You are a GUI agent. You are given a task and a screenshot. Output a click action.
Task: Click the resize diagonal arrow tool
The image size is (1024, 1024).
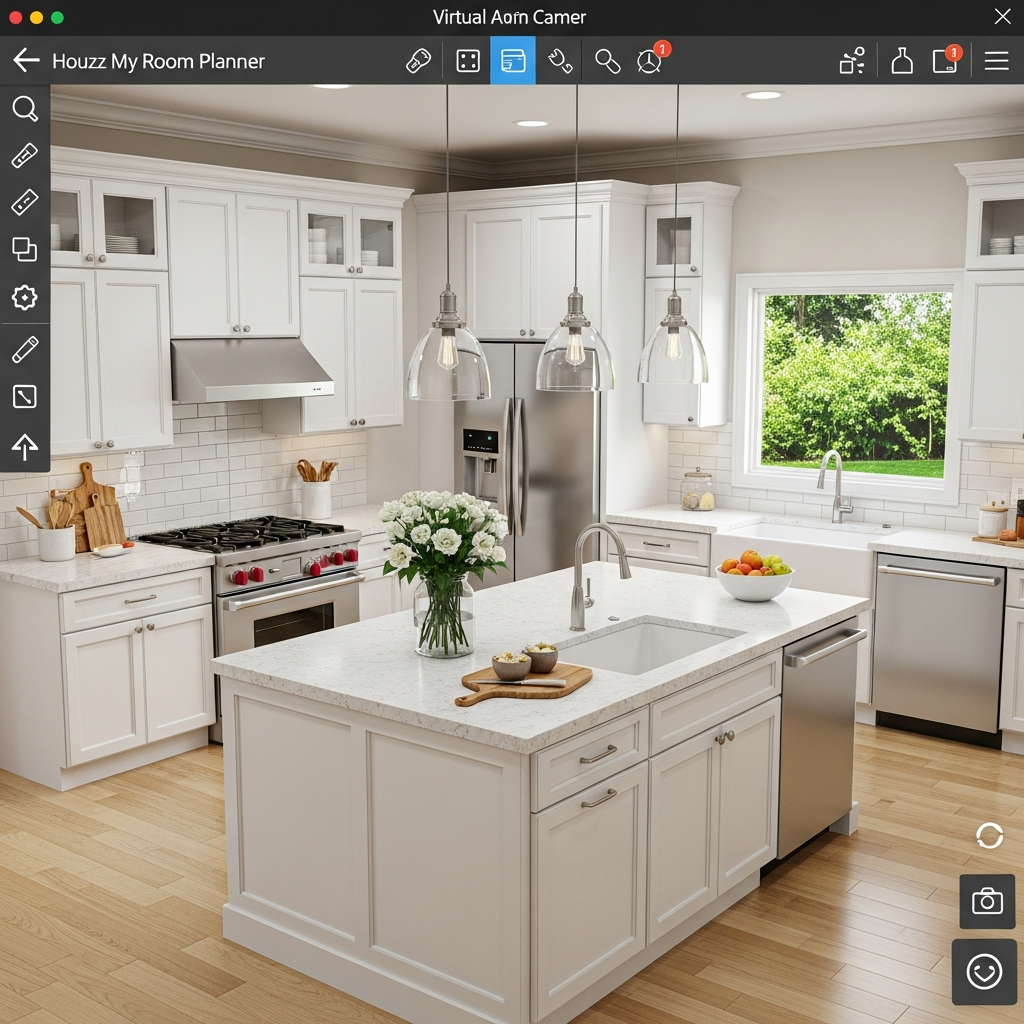pos(25,397)
